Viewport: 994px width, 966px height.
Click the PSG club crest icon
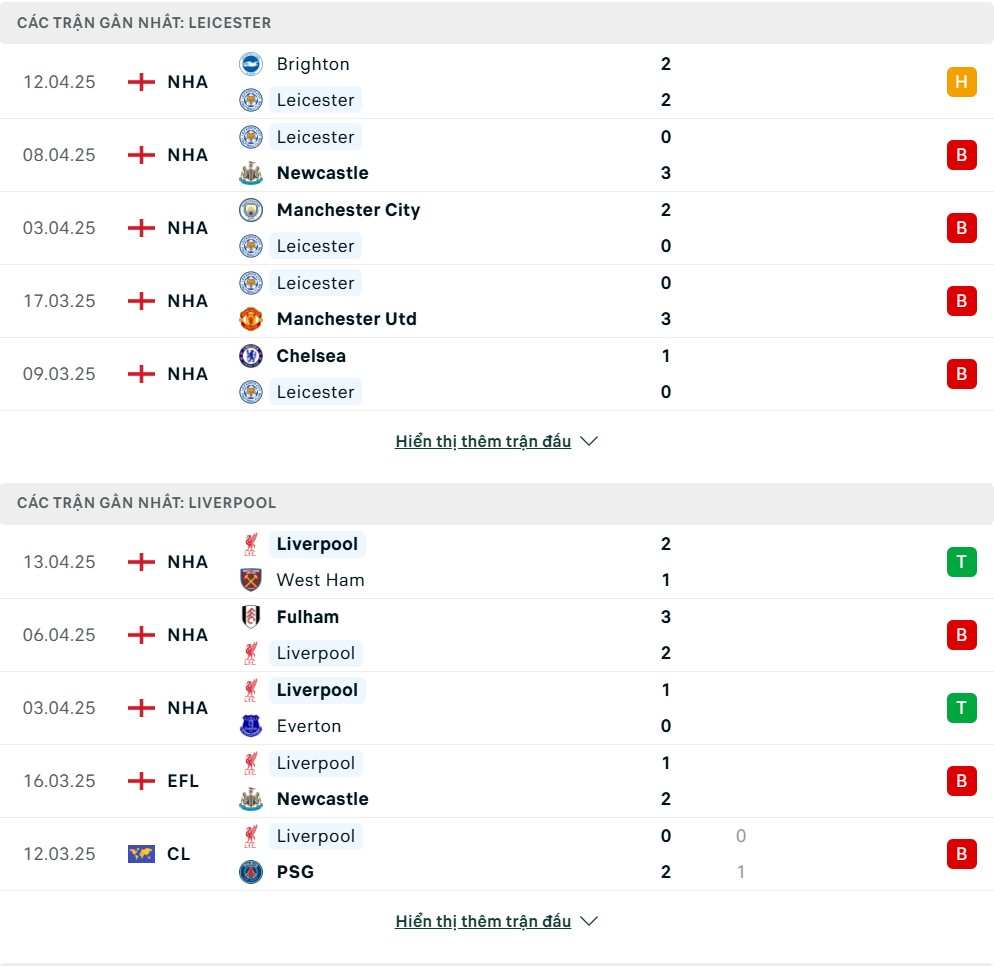click(x=251, y=872)
